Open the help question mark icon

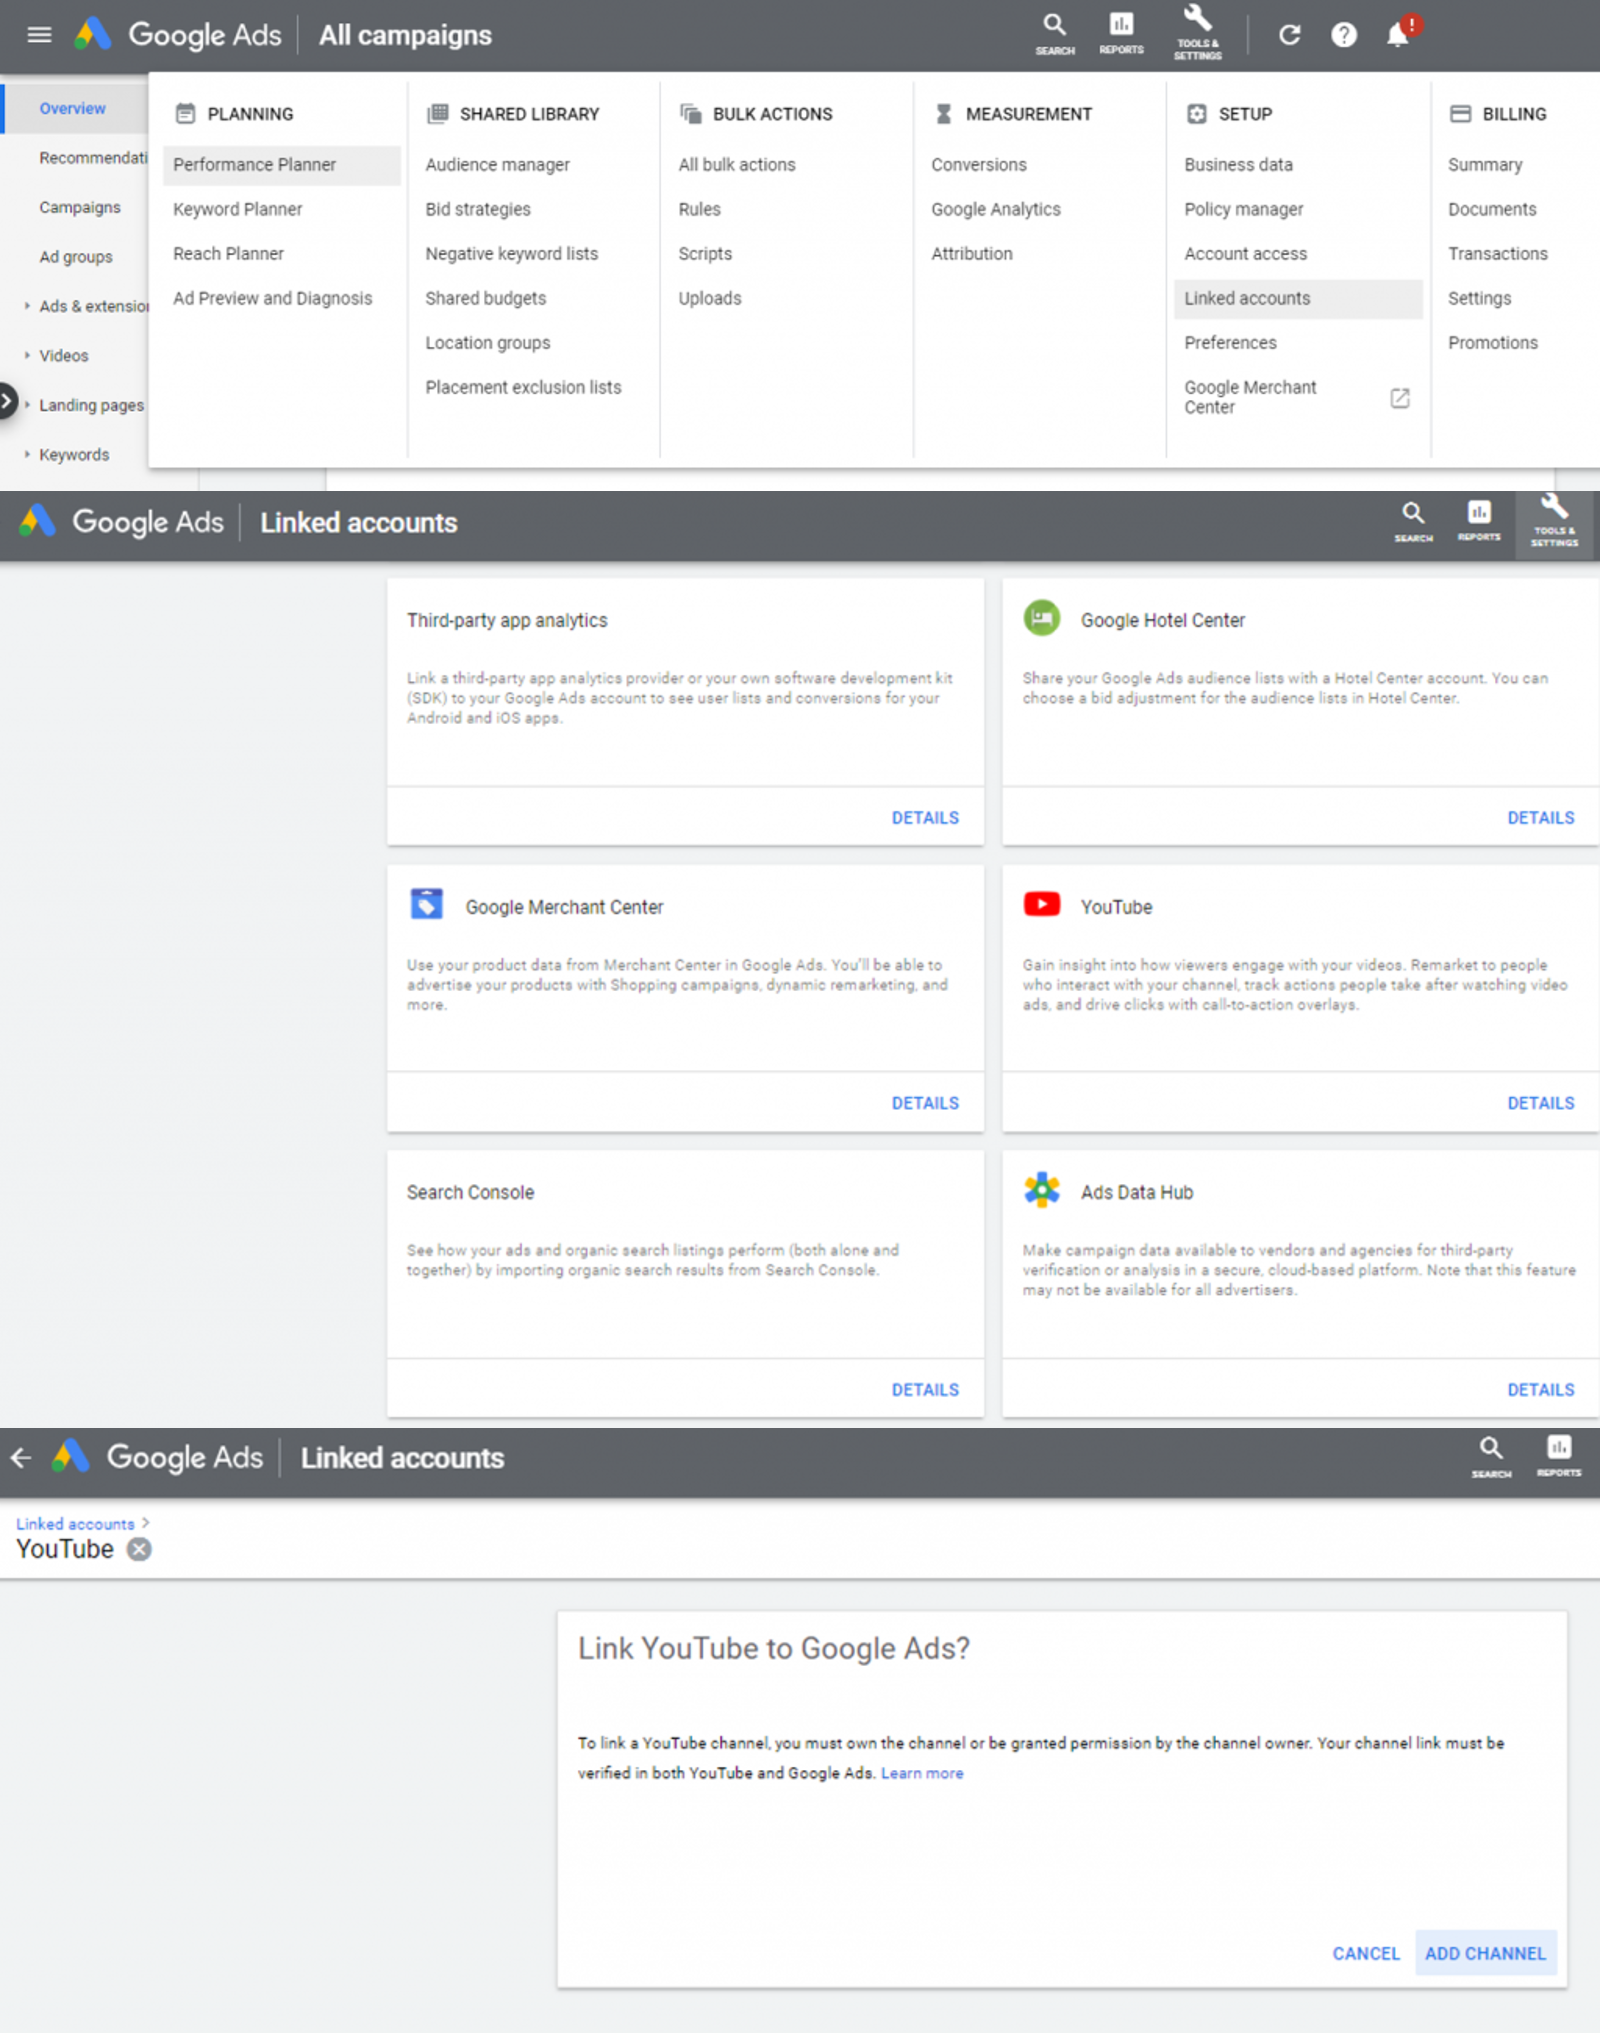point(1343,35)
